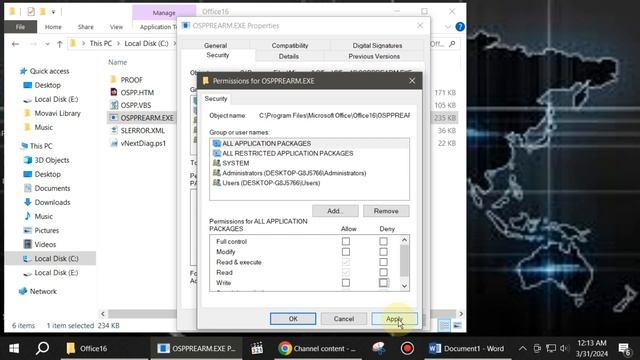Check Deny for Modify permission
The image size is (640, 360).
pyautogui.click(x=383, y=252)
